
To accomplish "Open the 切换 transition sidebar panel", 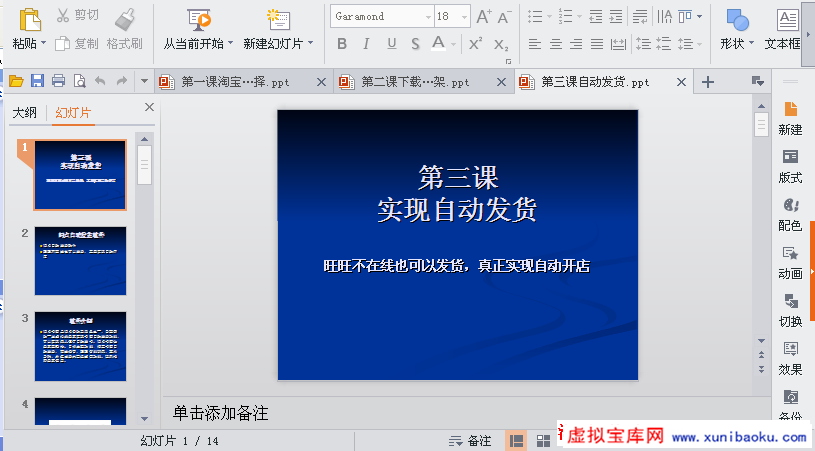I will (x=790, y=309).
